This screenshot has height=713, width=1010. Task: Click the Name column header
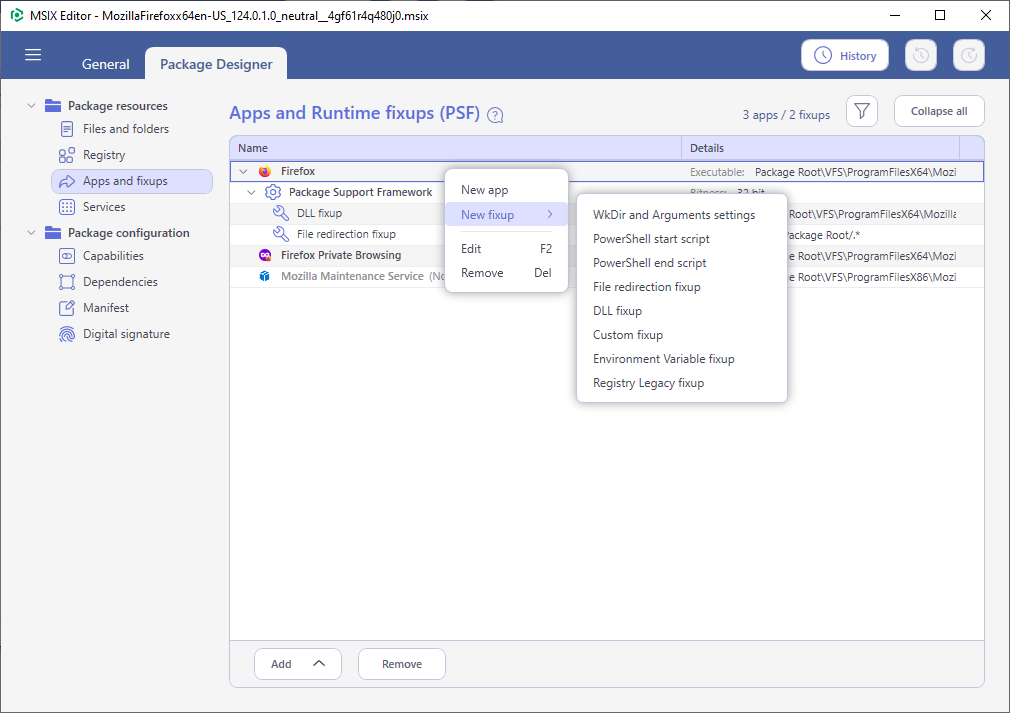[x=455, y=148]
